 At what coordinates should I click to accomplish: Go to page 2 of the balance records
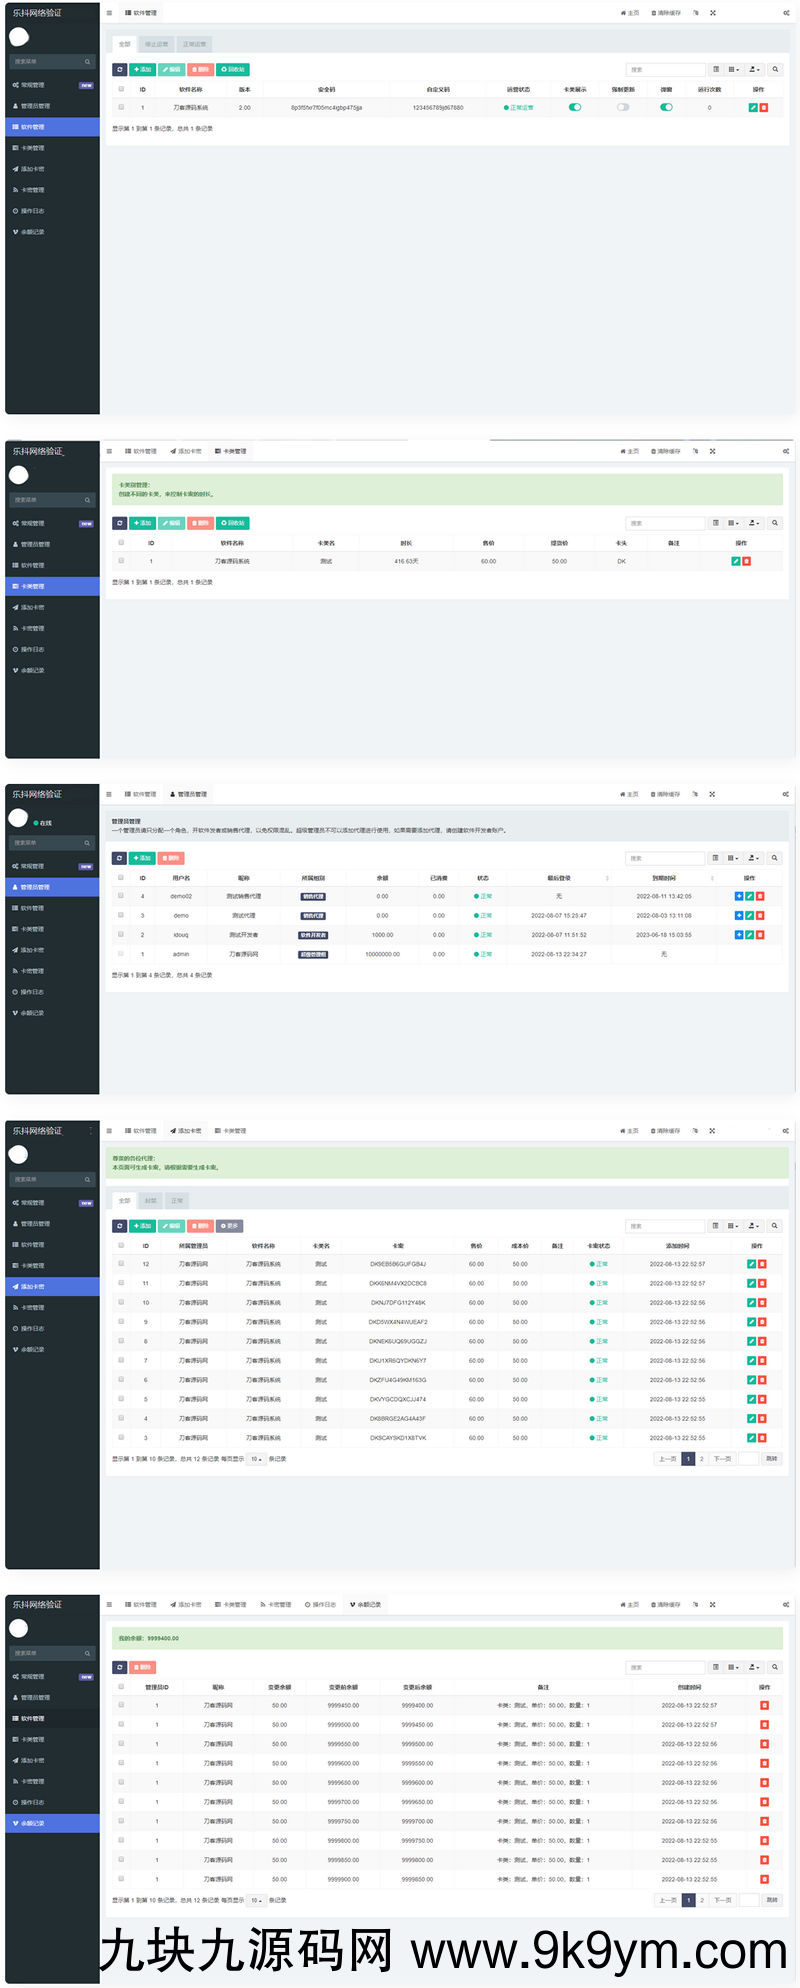coord(702,1900)
